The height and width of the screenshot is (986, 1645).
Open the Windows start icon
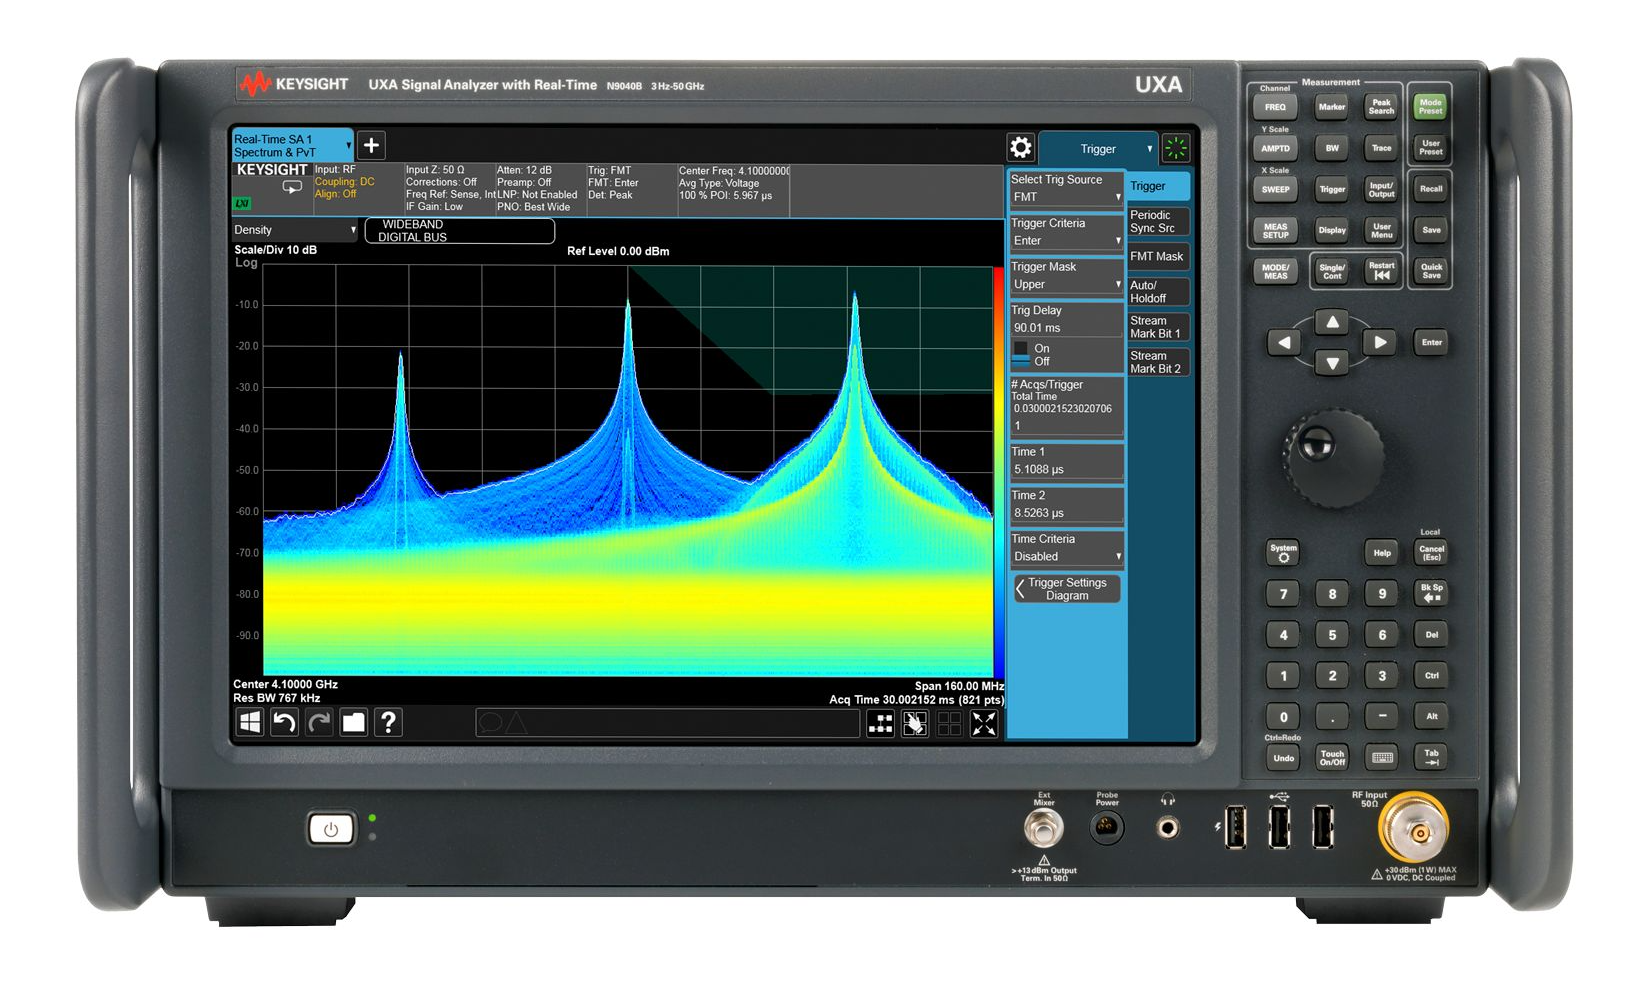pyautogui.click(x=249, y=722)
